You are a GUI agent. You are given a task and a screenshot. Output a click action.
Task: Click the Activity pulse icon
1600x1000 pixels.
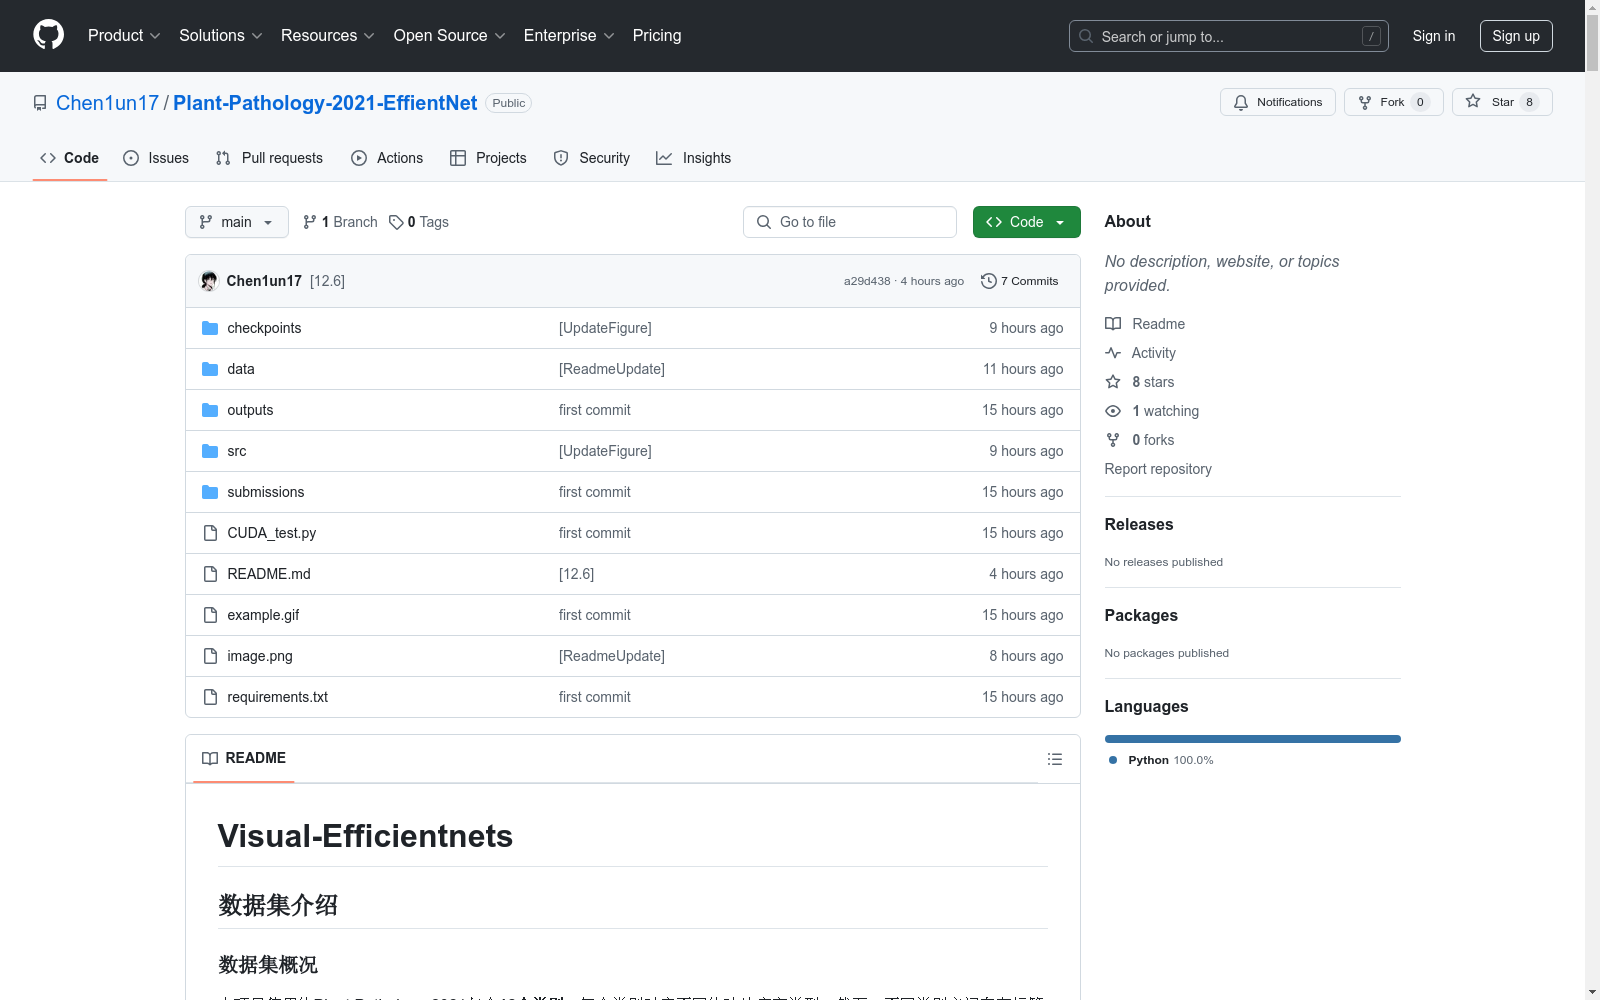(x=1113, y=353)
